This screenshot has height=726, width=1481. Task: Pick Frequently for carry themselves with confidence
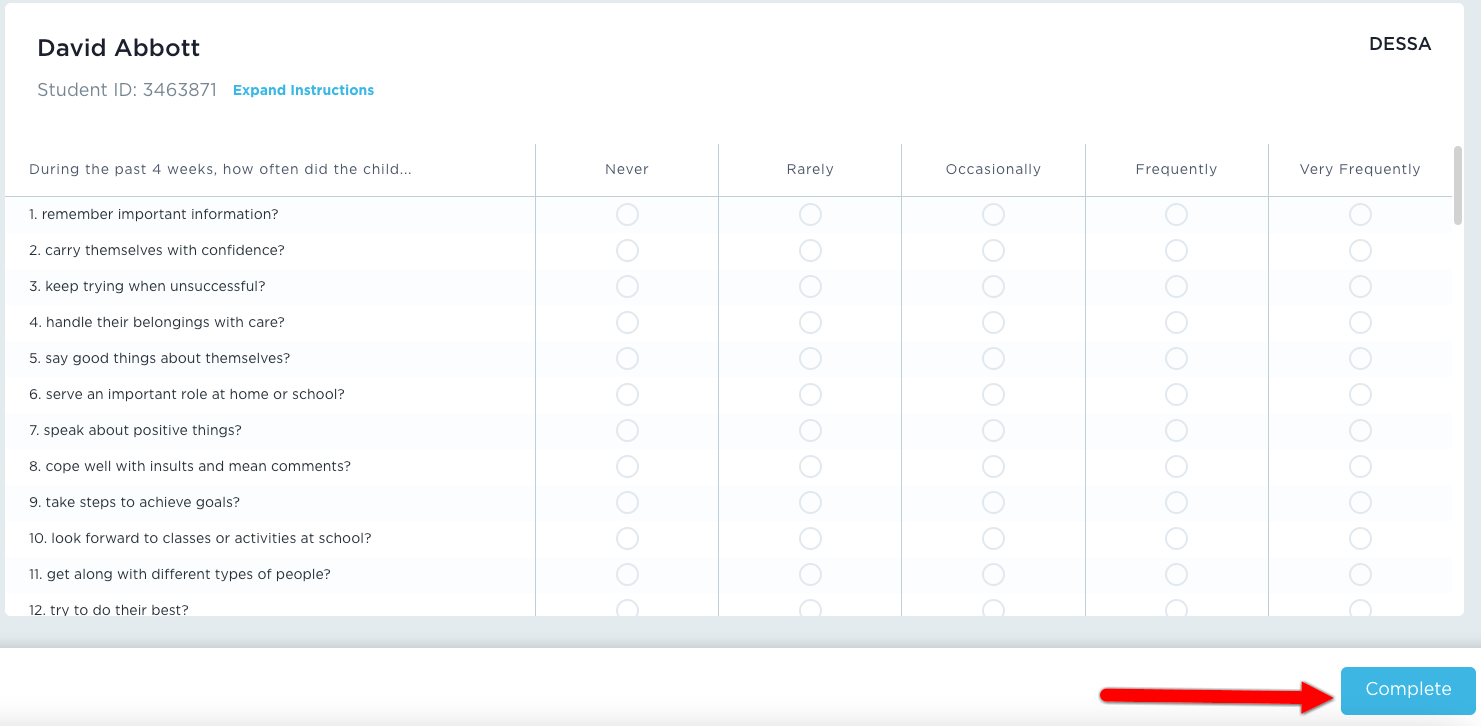point(1176,251)
